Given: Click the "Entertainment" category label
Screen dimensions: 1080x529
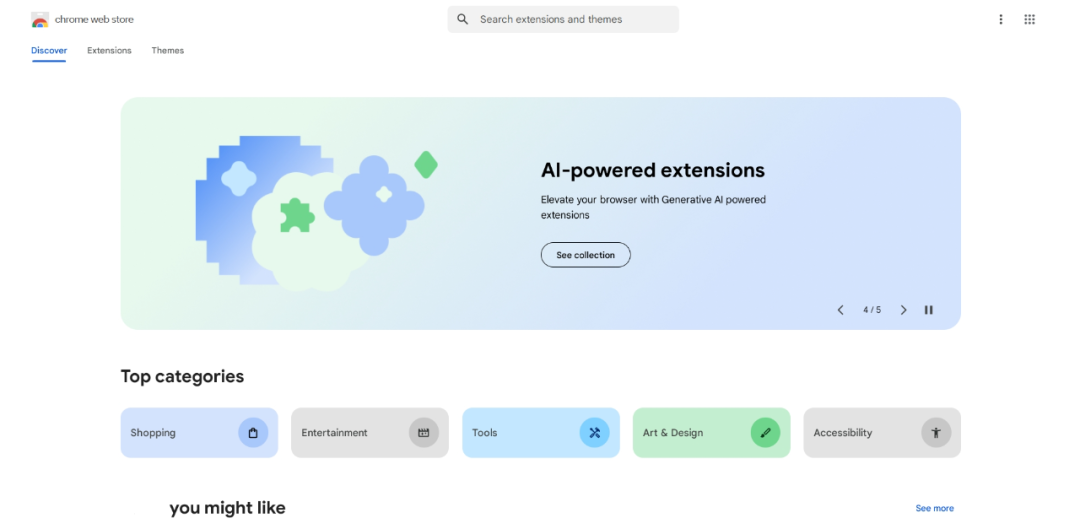Looking at the screenshot, I should click(x=334, y=433).
